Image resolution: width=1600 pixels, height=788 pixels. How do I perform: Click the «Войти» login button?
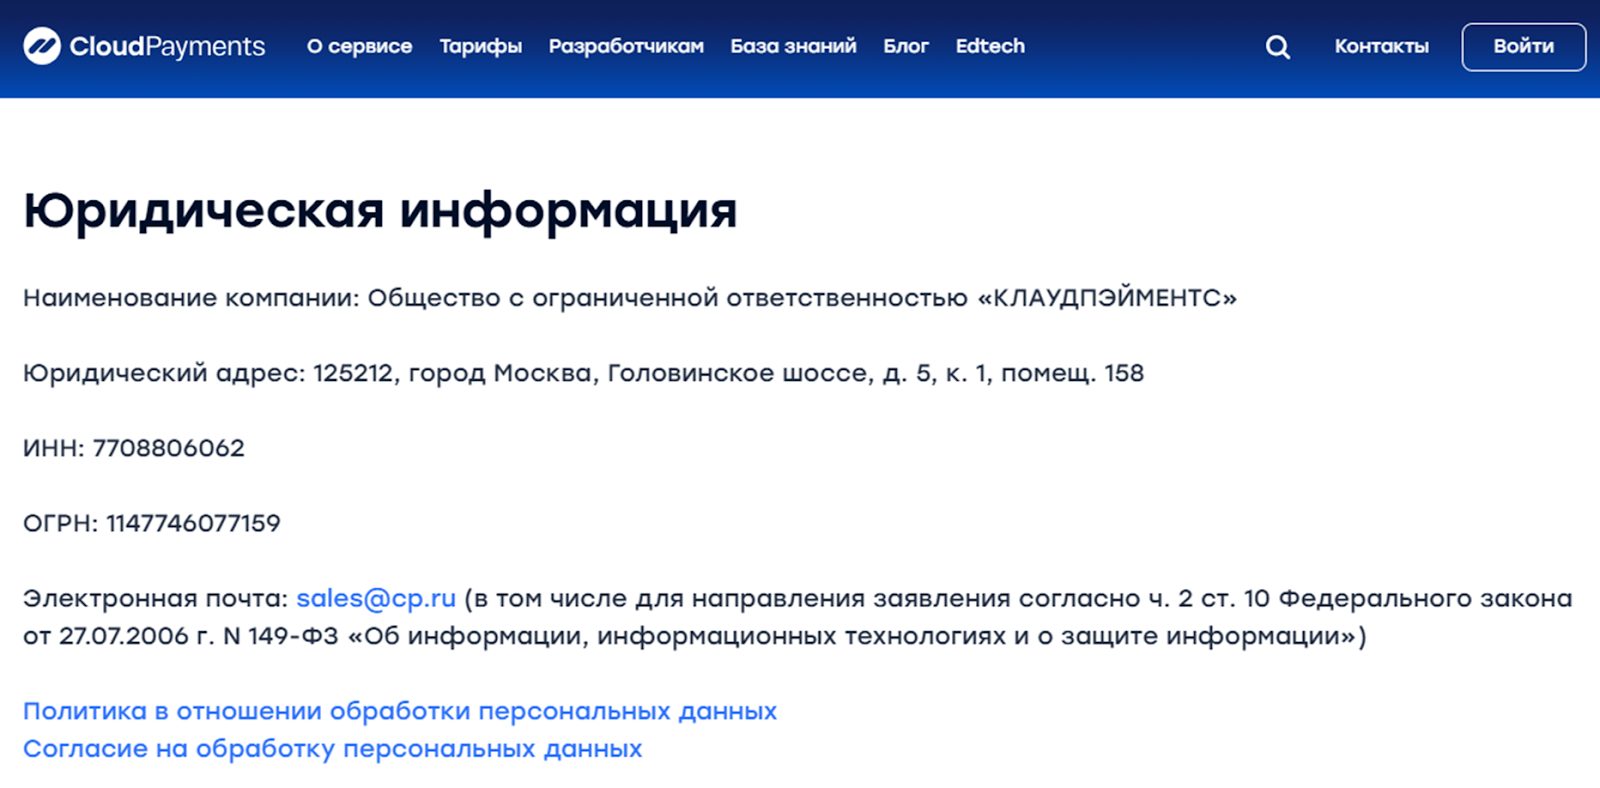click(x=1523, y=47)
